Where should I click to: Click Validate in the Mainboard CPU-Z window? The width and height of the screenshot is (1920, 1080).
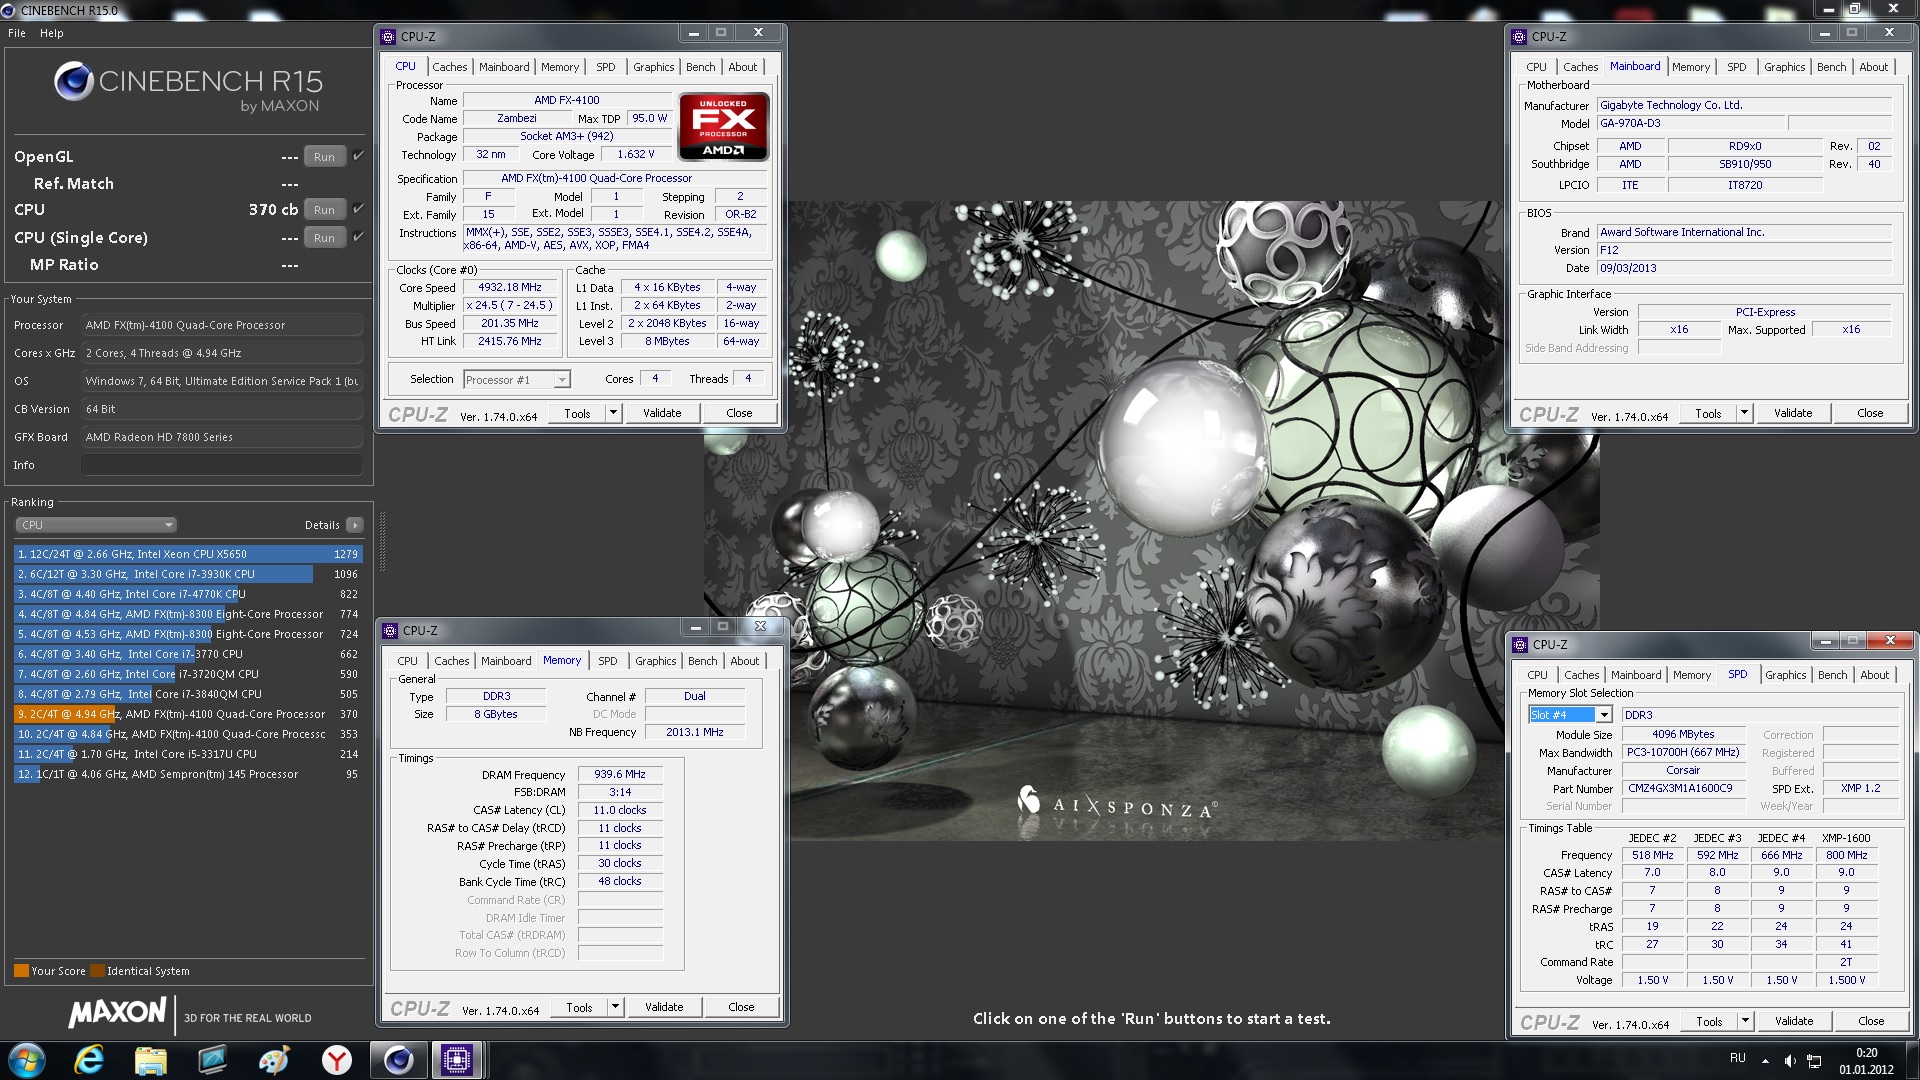pyautogui.click(x=1793, y=413)
